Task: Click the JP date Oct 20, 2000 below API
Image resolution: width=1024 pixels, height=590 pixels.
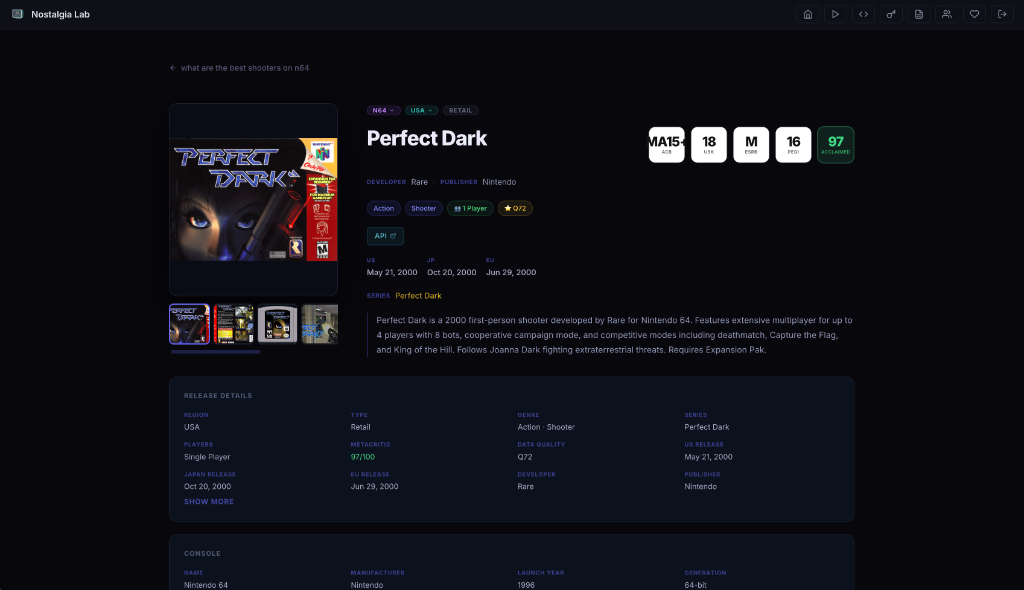Action: pos(451,272)
